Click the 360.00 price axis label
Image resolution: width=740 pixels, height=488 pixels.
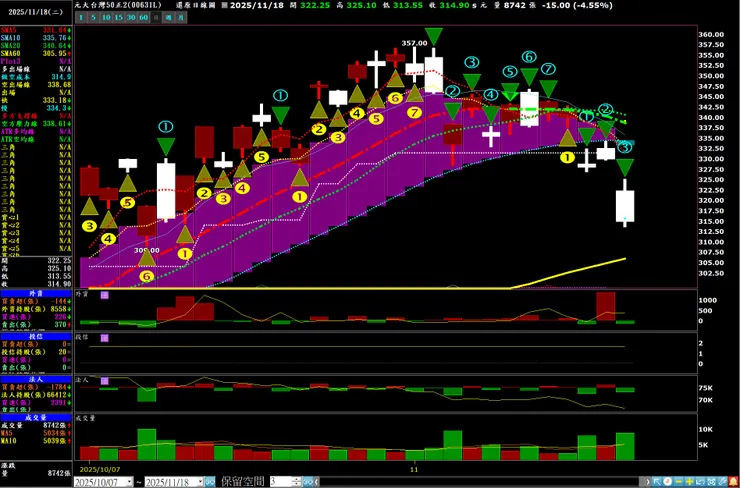(x=711, y=34)
